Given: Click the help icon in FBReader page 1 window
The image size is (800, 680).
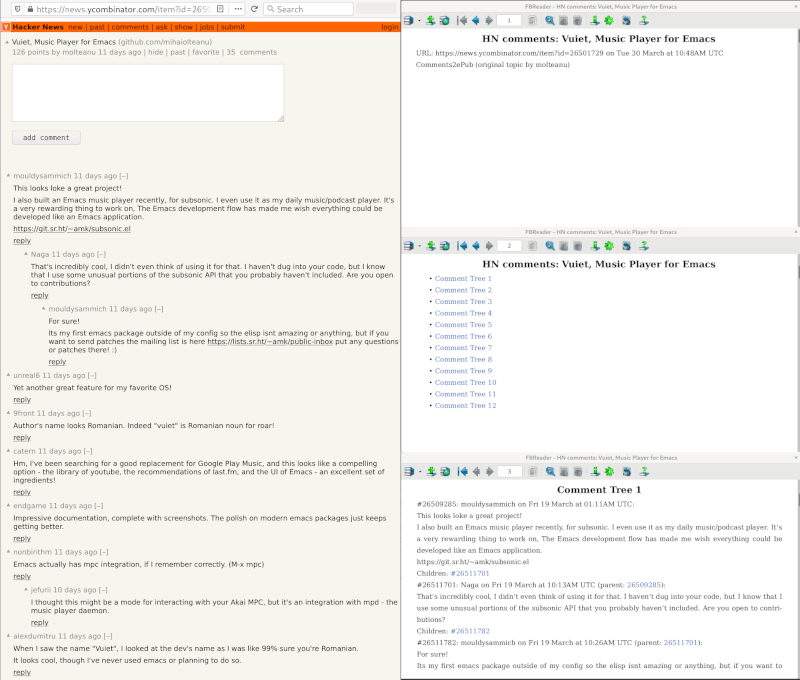Looking at the screenshot, I should [x=644, y=20].
